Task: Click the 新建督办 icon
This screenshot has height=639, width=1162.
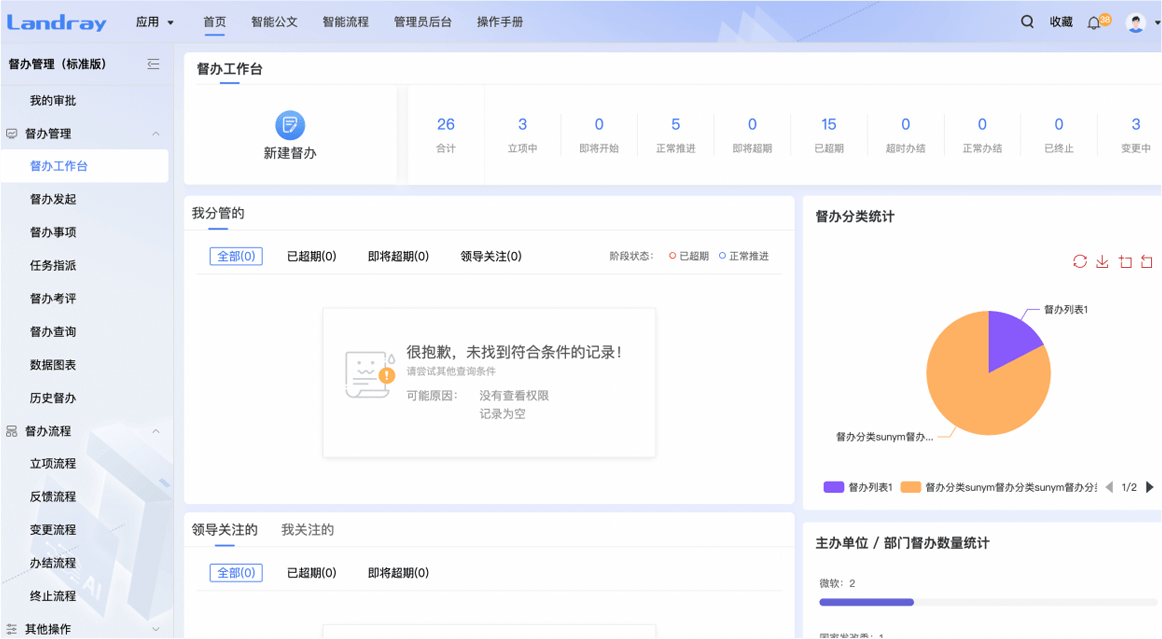Action: (x=290, y=125)
